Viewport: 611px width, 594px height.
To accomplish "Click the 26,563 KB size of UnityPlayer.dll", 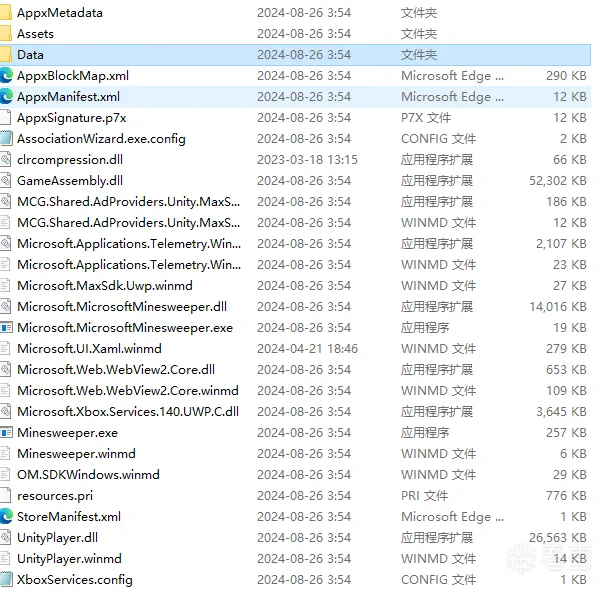I will coord(558,538).
